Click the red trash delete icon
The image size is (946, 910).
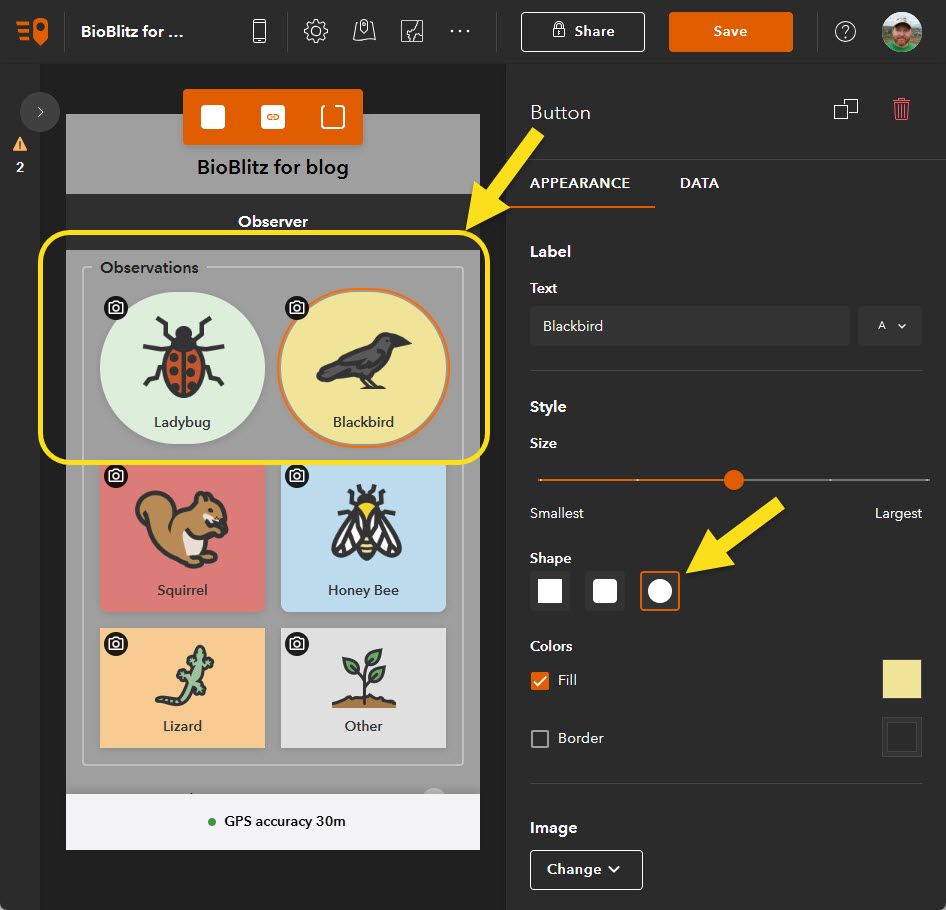pos(901,109)
